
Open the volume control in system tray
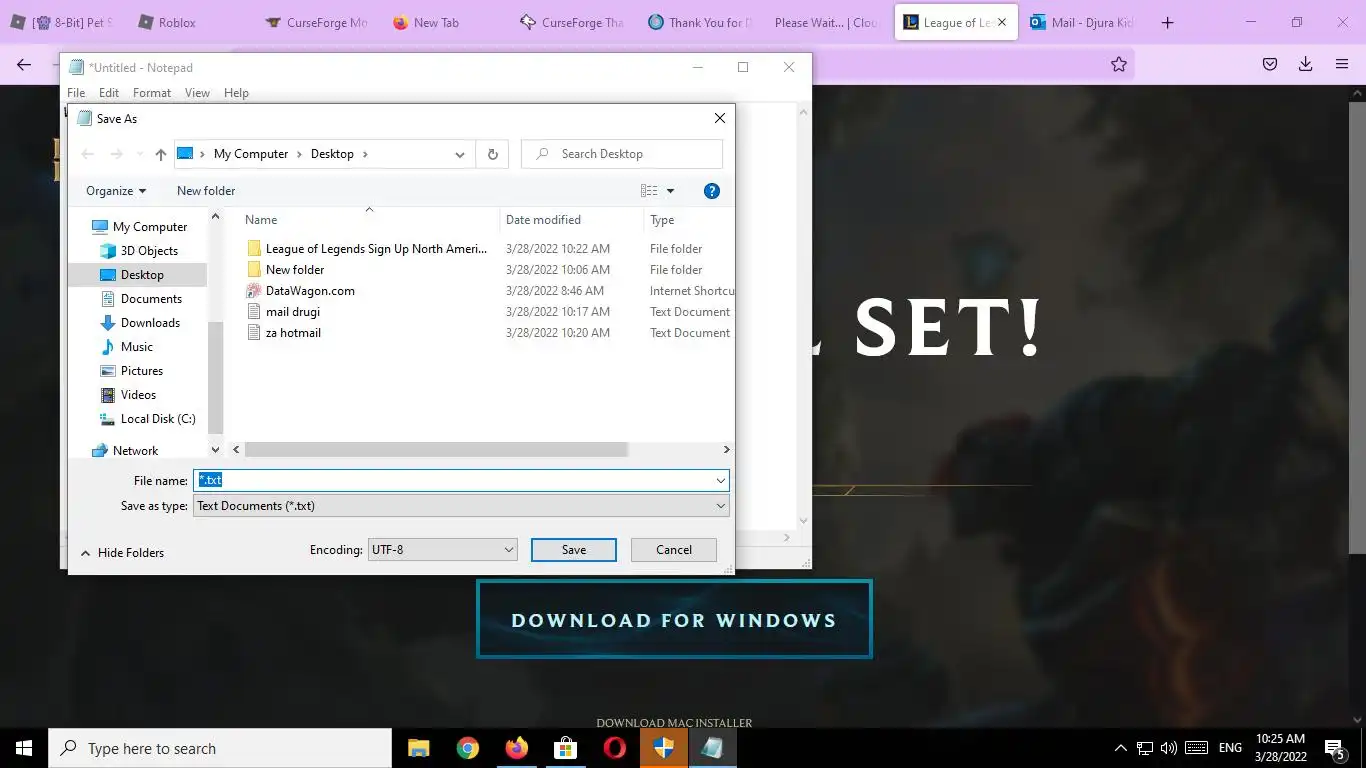pyautogui.click(x=1168, y=748)
